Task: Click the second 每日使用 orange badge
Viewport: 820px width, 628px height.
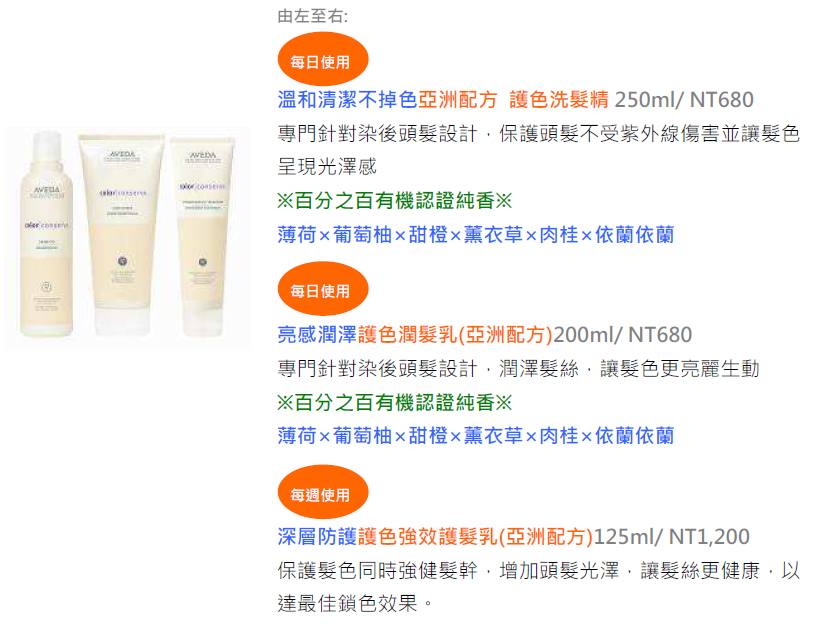Action: [x=323, y=289]
